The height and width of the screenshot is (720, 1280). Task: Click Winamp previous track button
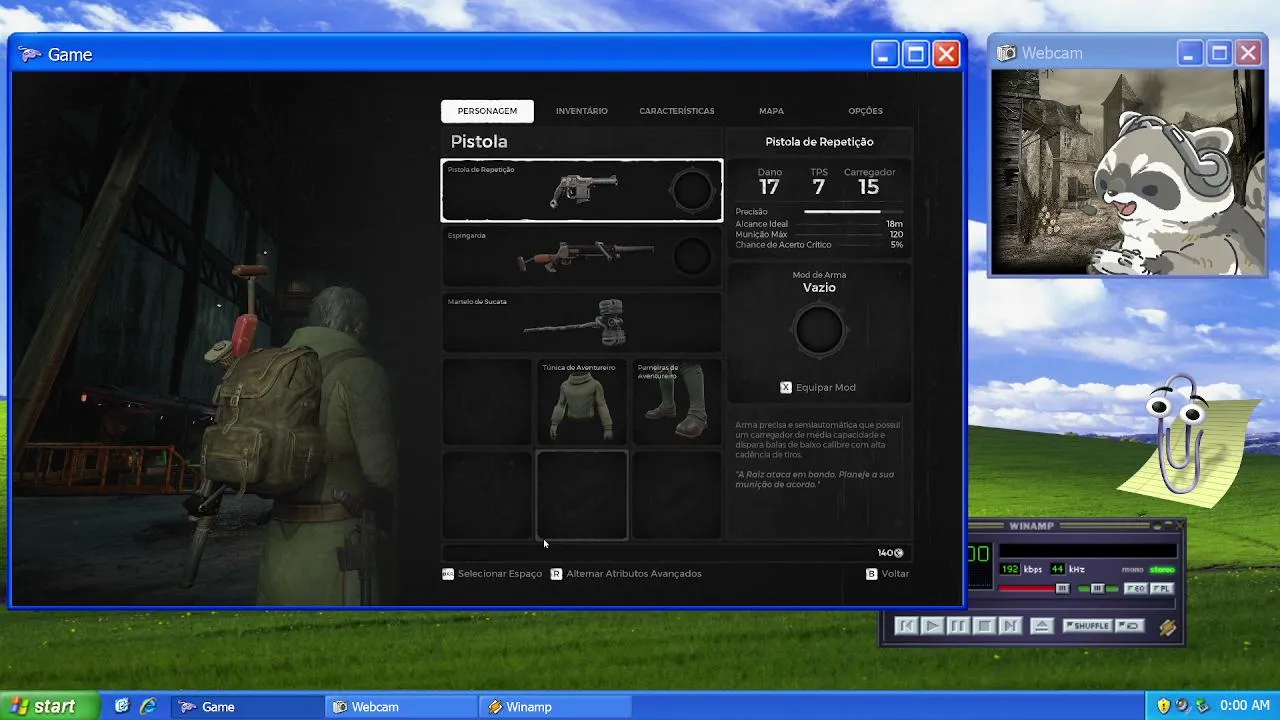906,626
